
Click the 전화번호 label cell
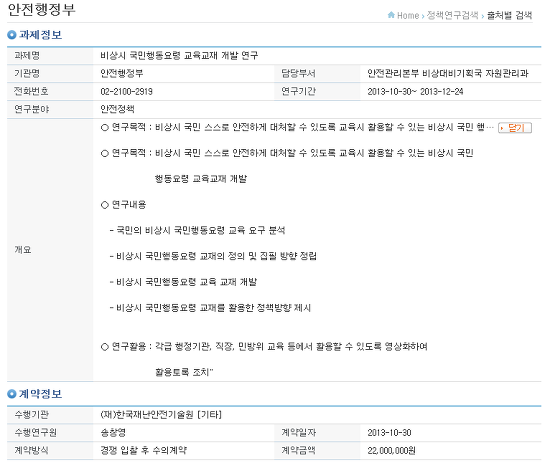50,92
